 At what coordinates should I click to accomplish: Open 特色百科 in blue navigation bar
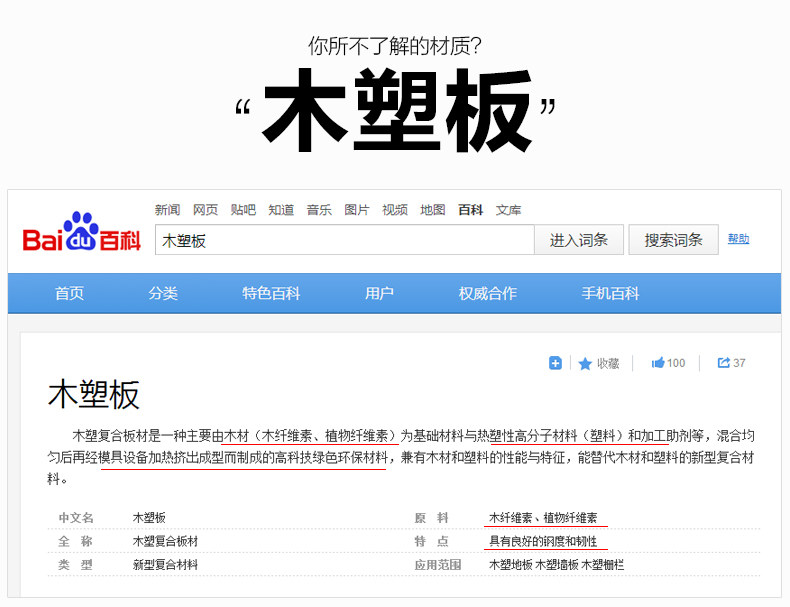(x=271, y=293)
